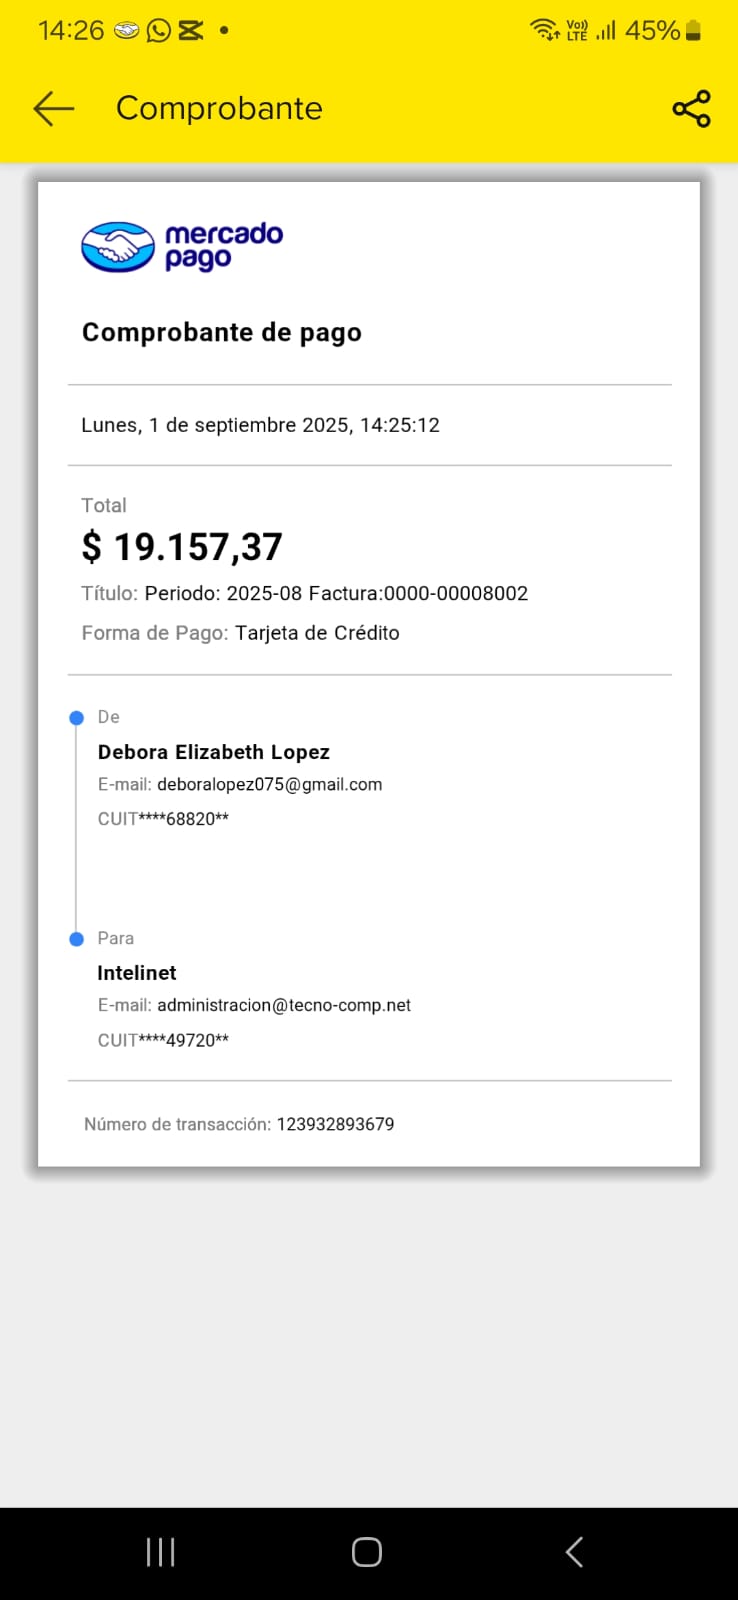Tap the Mercado Pago handshake logo

[118, 247]
